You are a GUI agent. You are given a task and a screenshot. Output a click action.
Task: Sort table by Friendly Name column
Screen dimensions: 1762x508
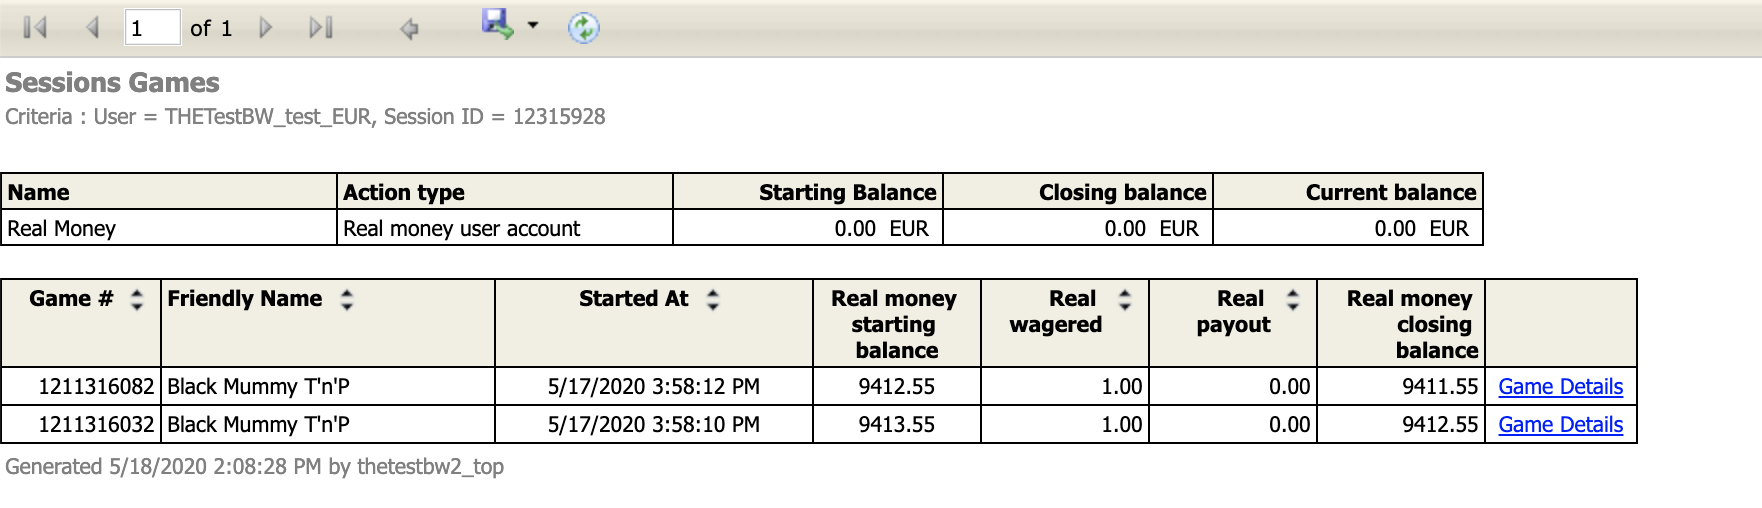click(347, 299)
